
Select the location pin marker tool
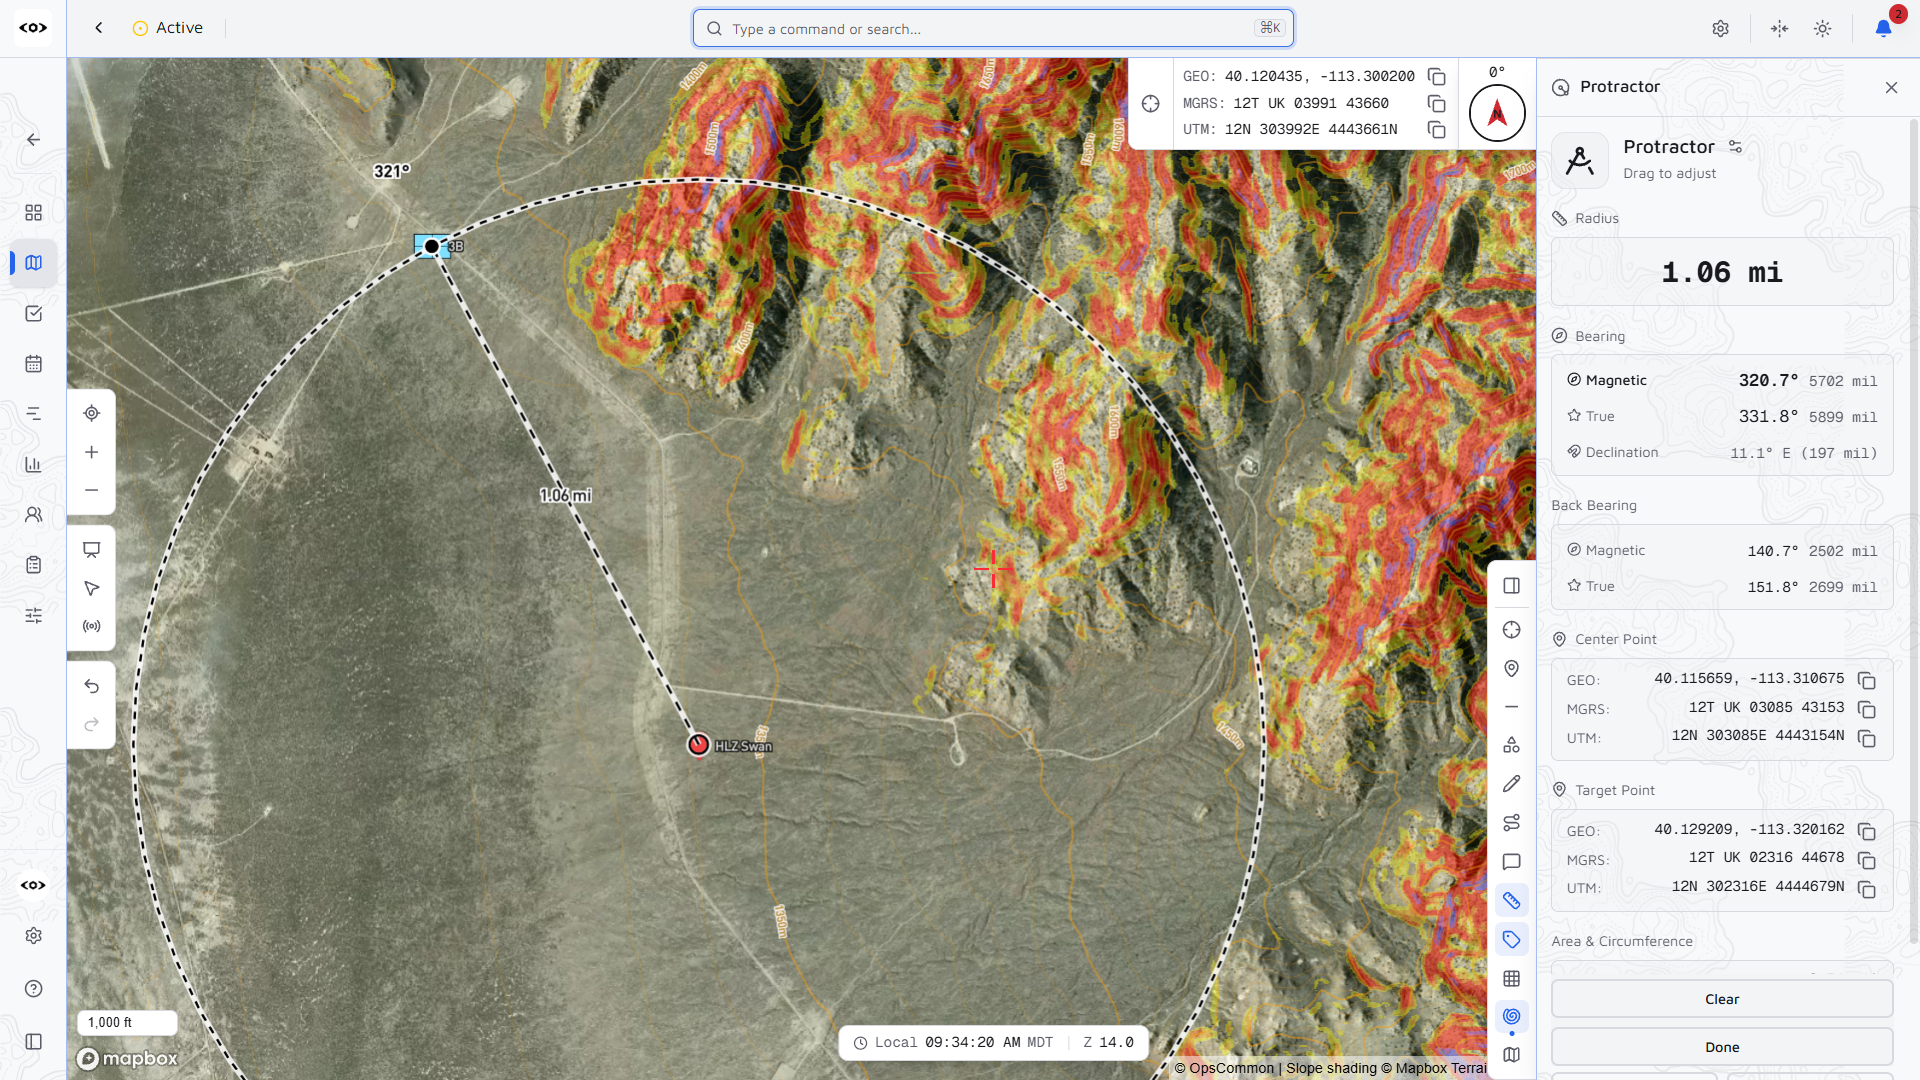1511,668
